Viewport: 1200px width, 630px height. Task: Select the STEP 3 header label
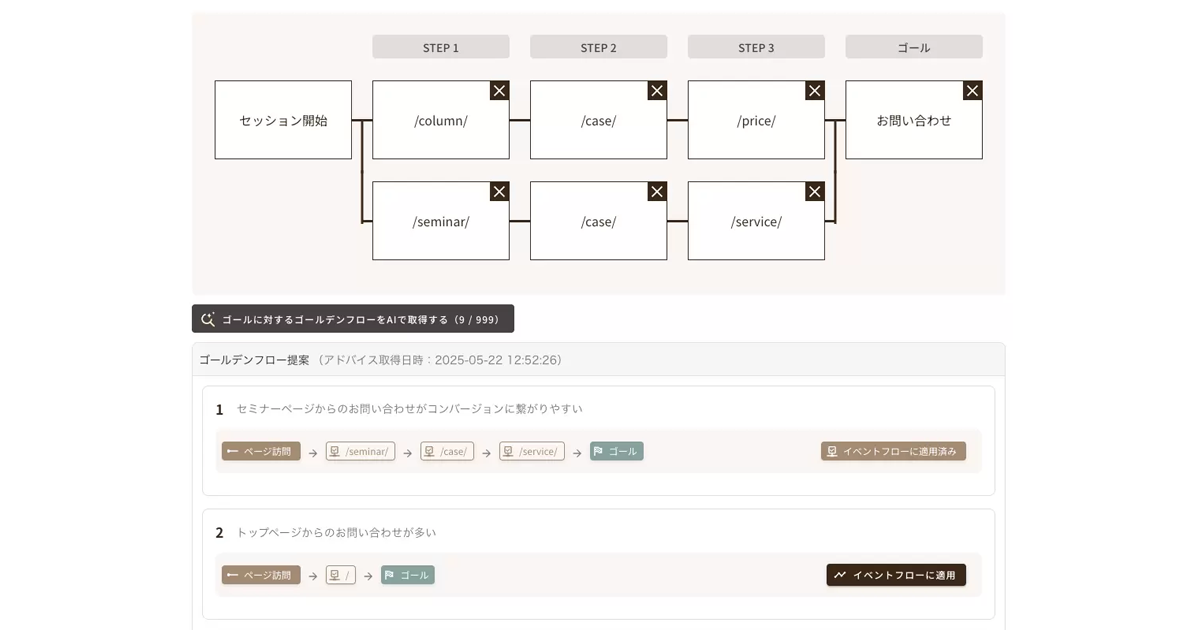[756, 47]
